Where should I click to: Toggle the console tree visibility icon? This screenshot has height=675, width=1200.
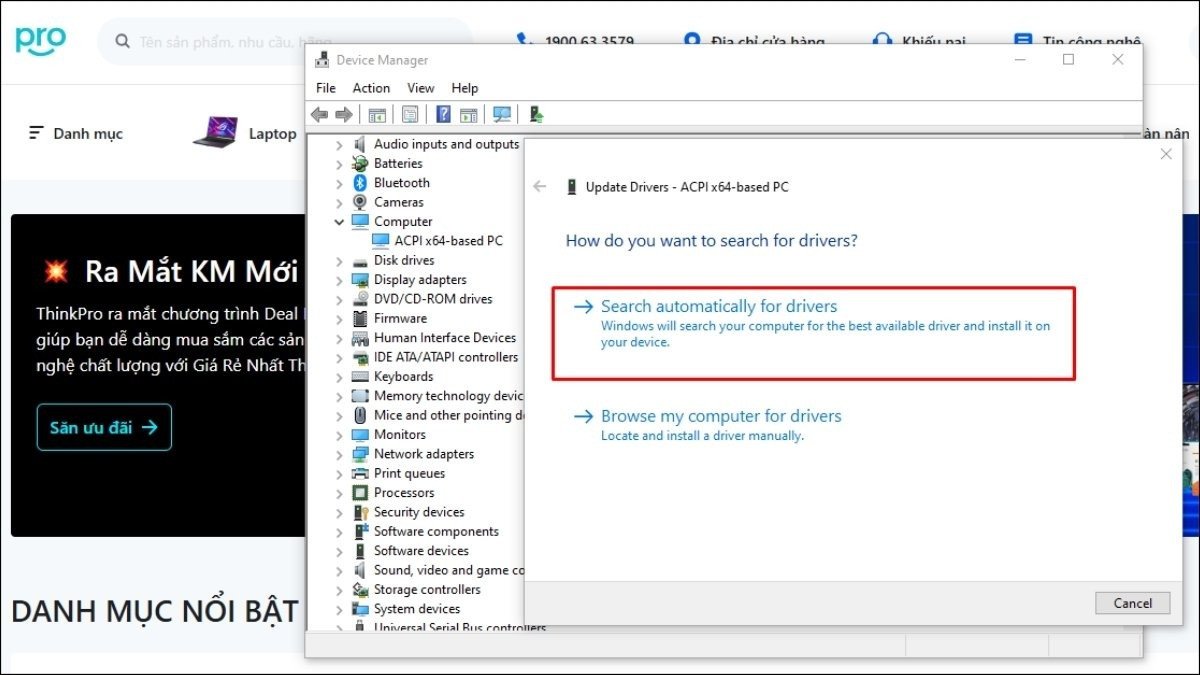pos(377,113)
